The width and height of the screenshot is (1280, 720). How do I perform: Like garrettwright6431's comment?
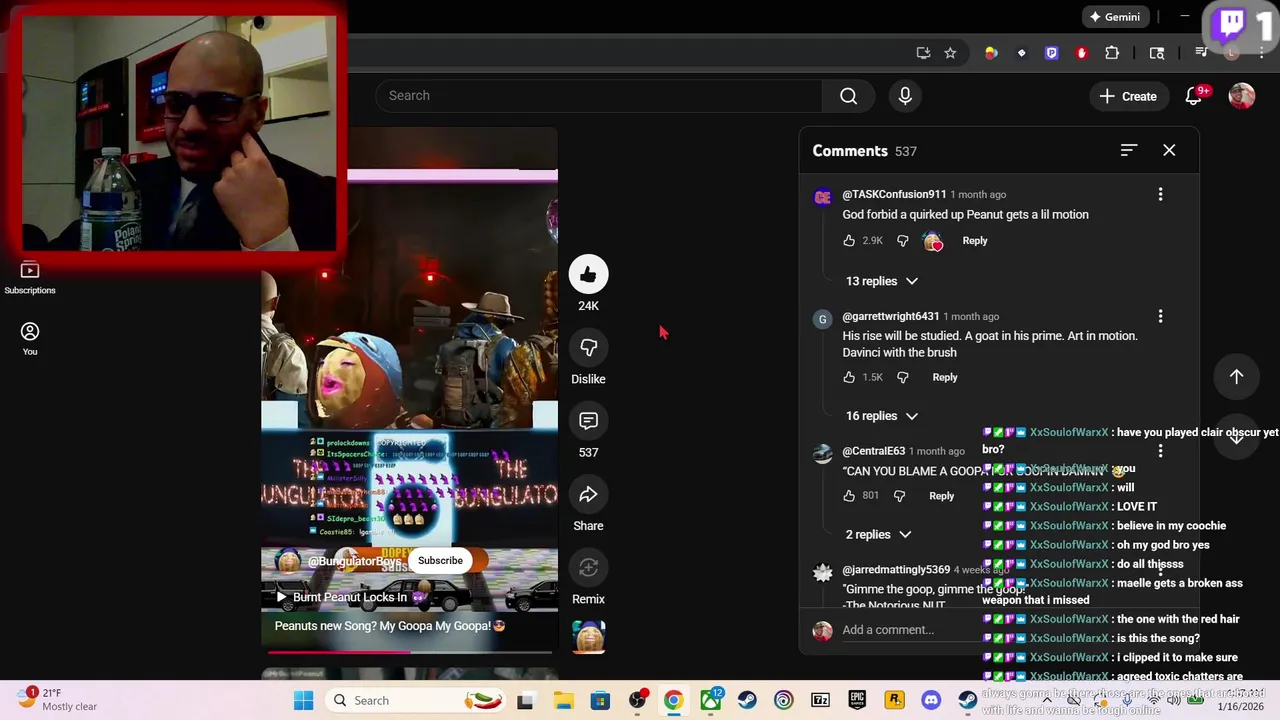[x=849, y=378]
